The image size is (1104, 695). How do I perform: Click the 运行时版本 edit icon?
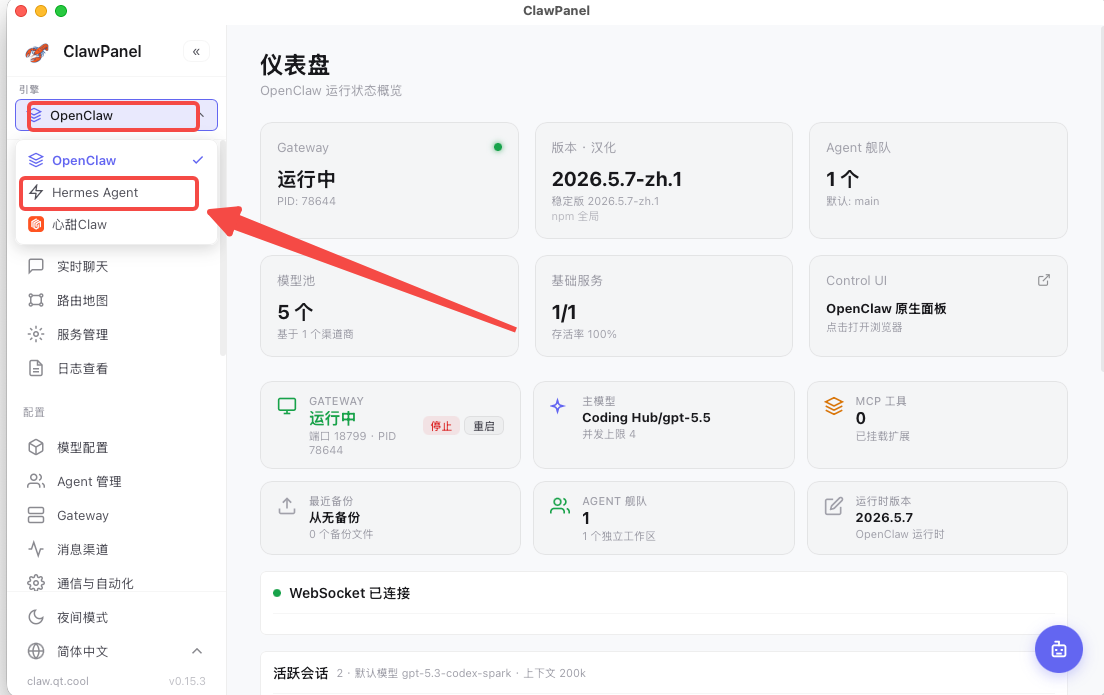pyautogui.click(x=834, y=506)
